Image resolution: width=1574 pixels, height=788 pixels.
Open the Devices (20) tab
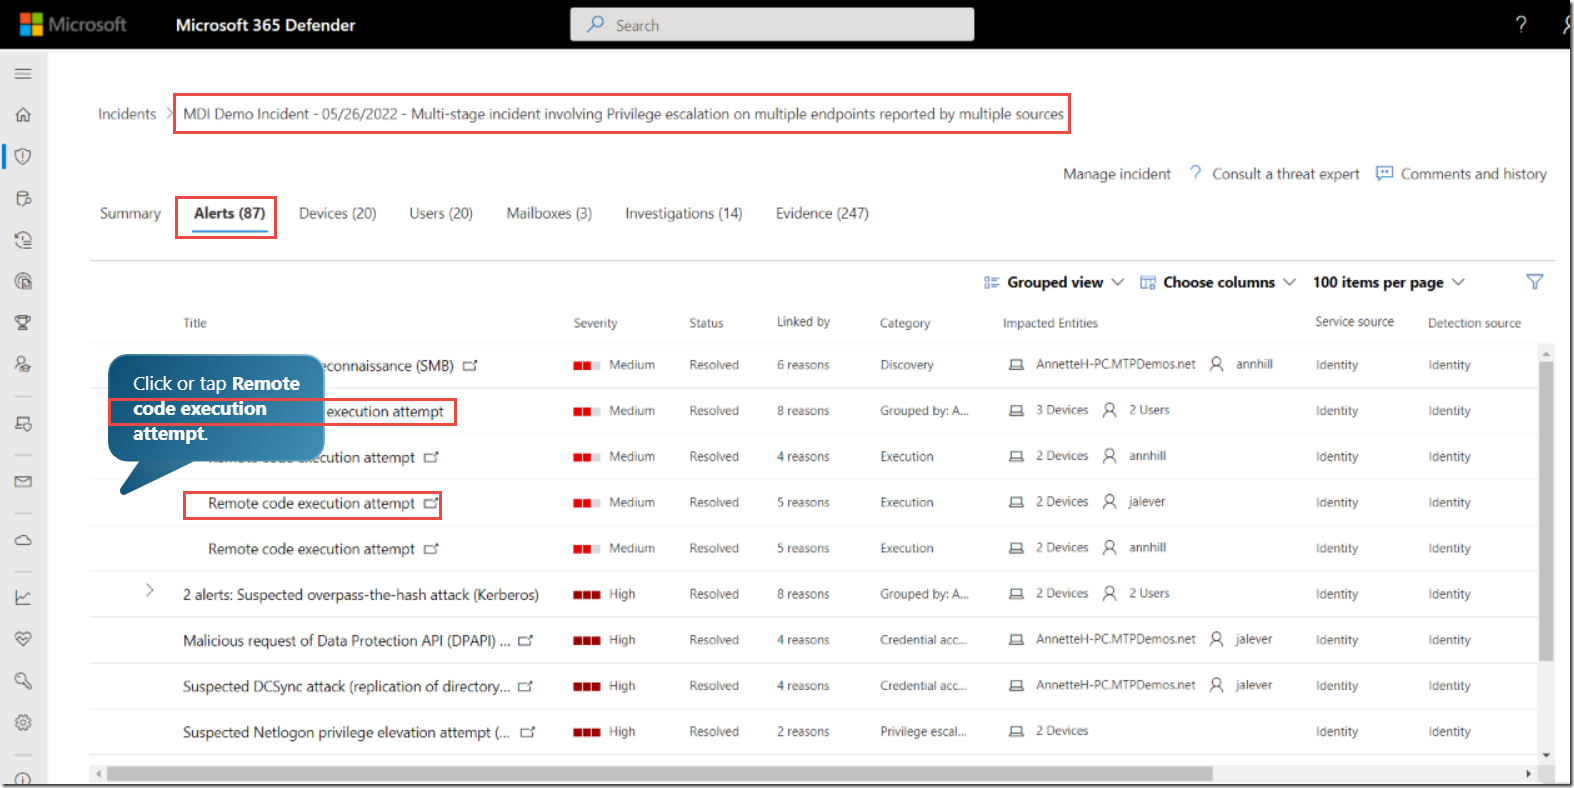[x=337, y=213]
